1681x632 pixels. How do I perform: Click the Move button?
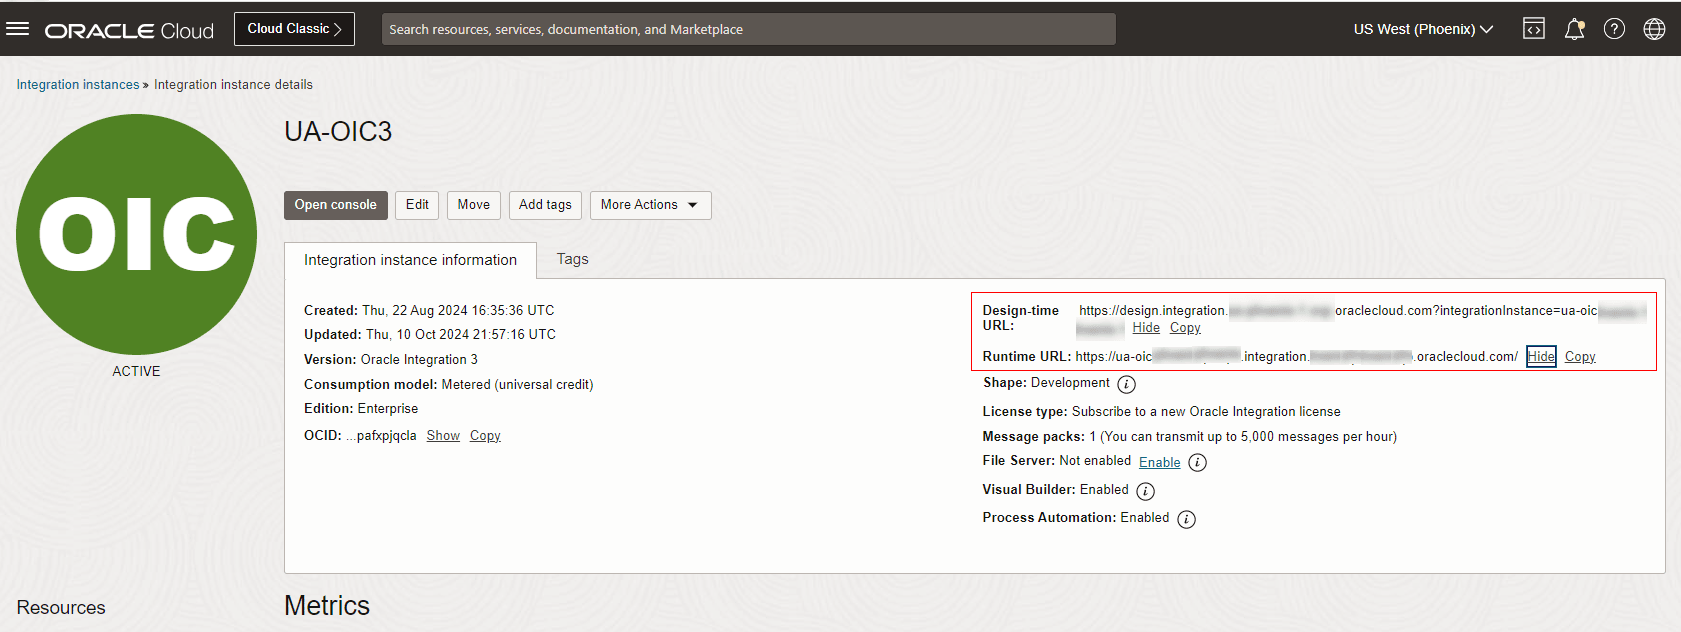tap(474, 205)
